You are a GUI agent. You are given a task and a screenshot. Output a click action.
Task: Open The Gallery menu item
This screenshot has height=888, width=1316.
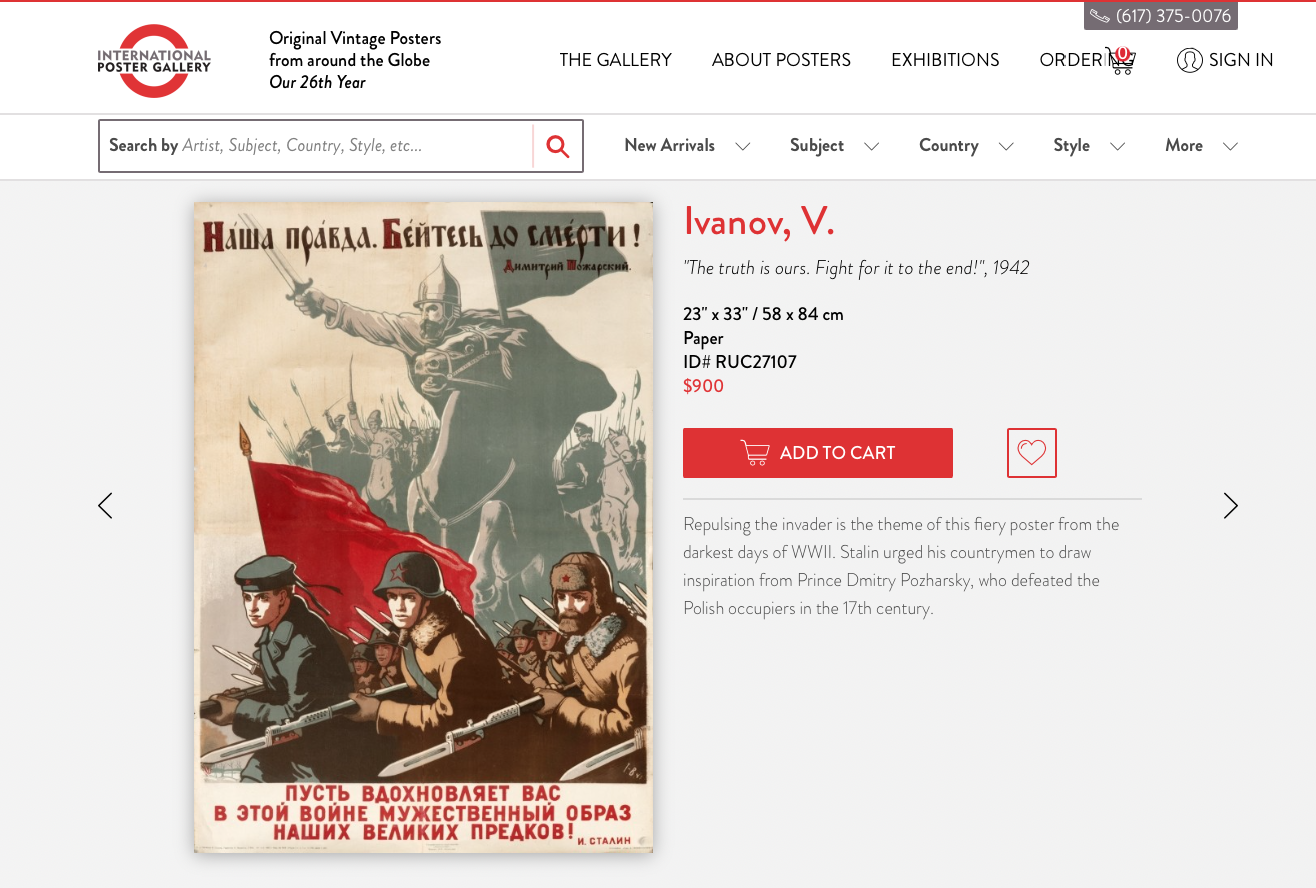615,60
